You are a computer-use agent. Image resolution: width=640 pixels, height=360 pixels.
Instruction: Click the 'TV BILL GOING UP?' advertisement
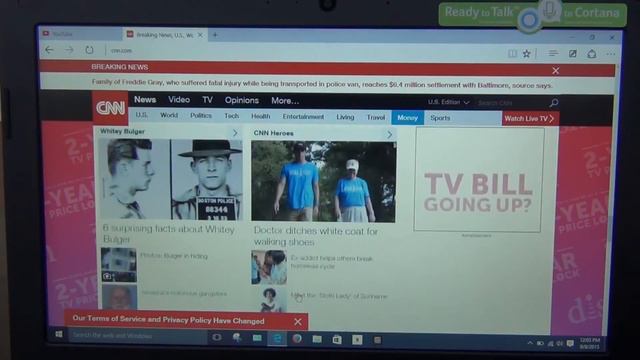pos(478,180)
